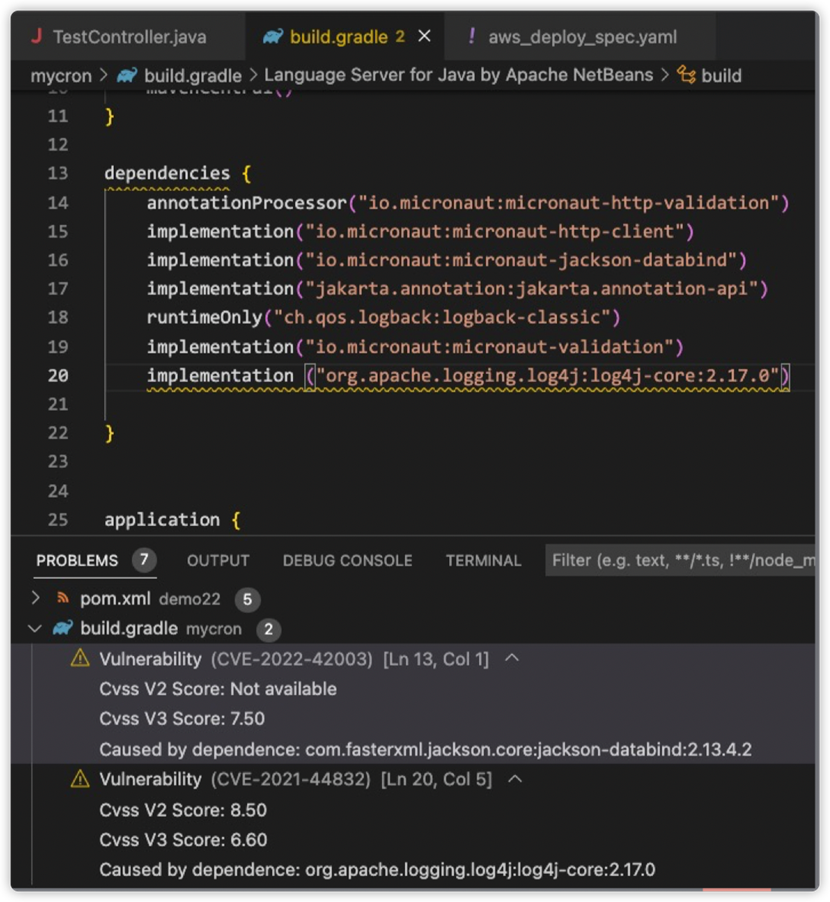
Task: Close the build.gradle editor tab
Action: (x=424, y=37)
